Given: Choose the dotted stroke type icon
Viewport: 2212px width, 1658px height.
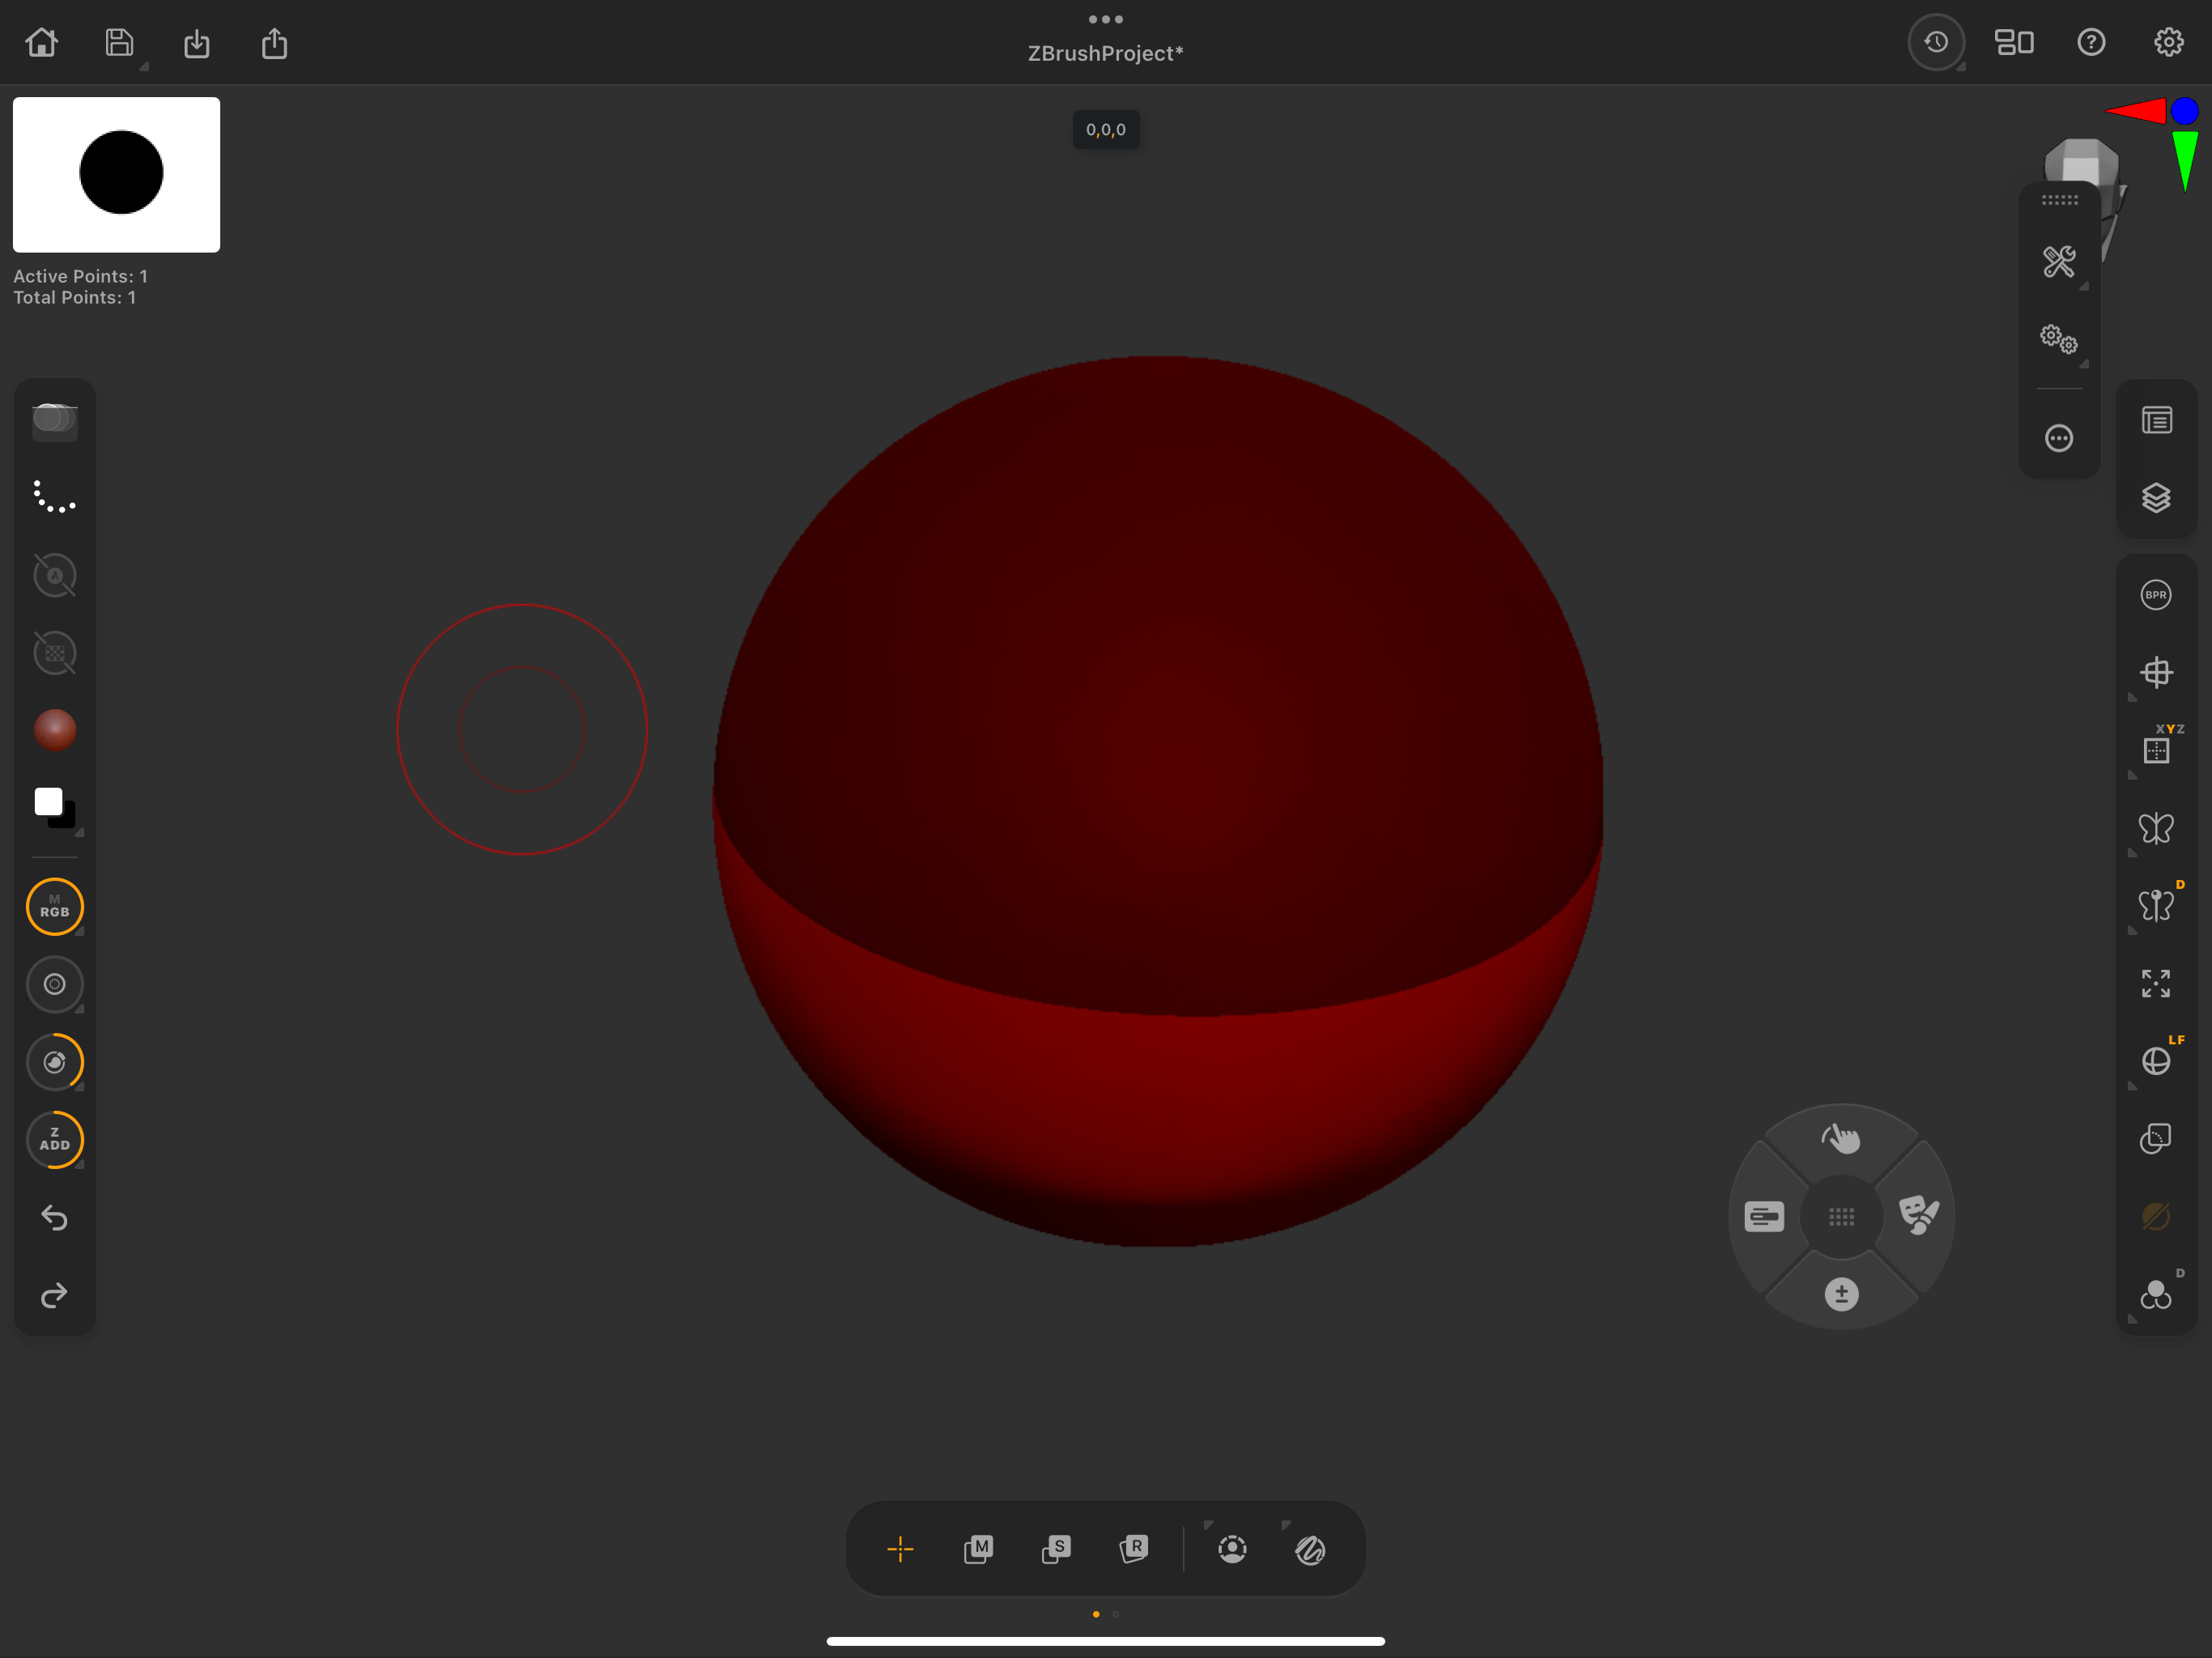Looking at the screenshot, I should pyautogui.click(x=55, y=497).
